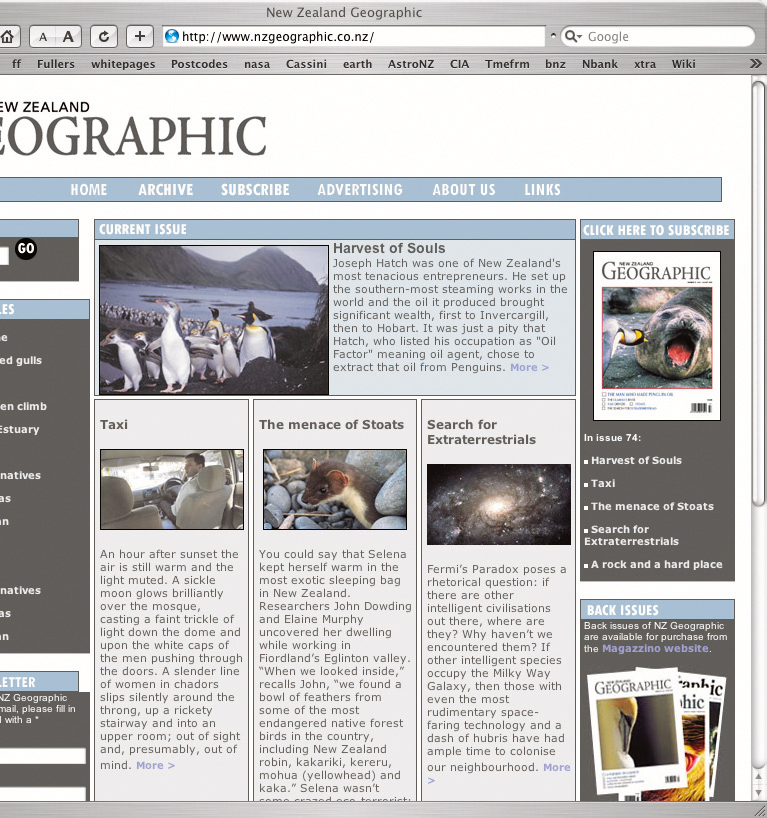Image resolution: width=767 pixels, height=818 pixels.
Task: Open 'The menace of Stoats' issue 74 link
Action: click(652, 506)
